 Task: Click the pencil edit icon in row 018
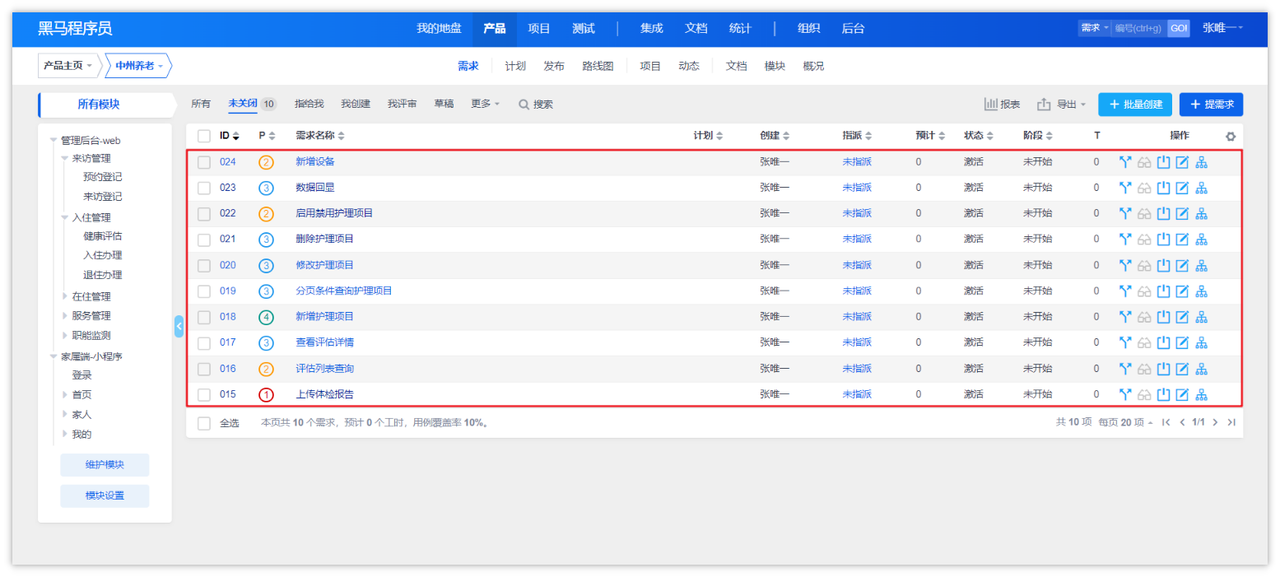(1182, 317)
